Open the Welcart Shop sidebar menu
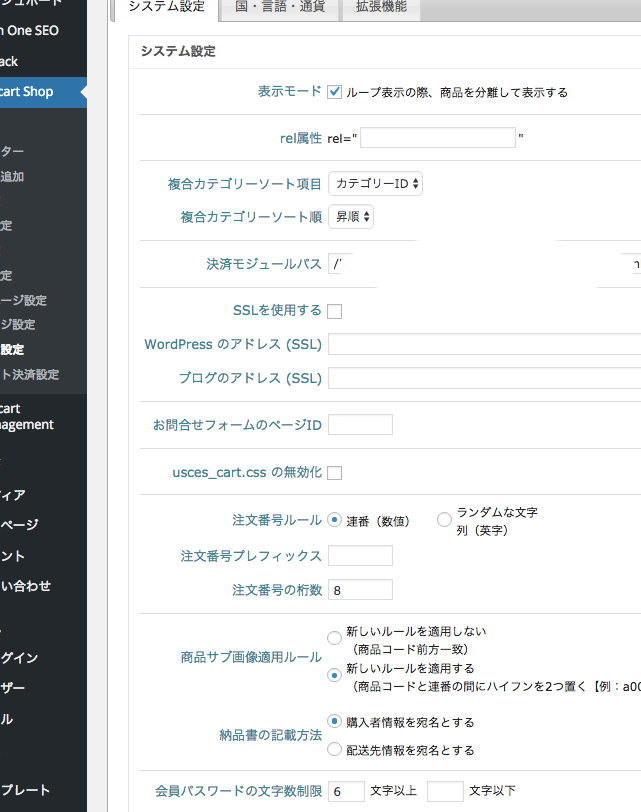This screenshot has width=641, height=812. tap(43, 92)
